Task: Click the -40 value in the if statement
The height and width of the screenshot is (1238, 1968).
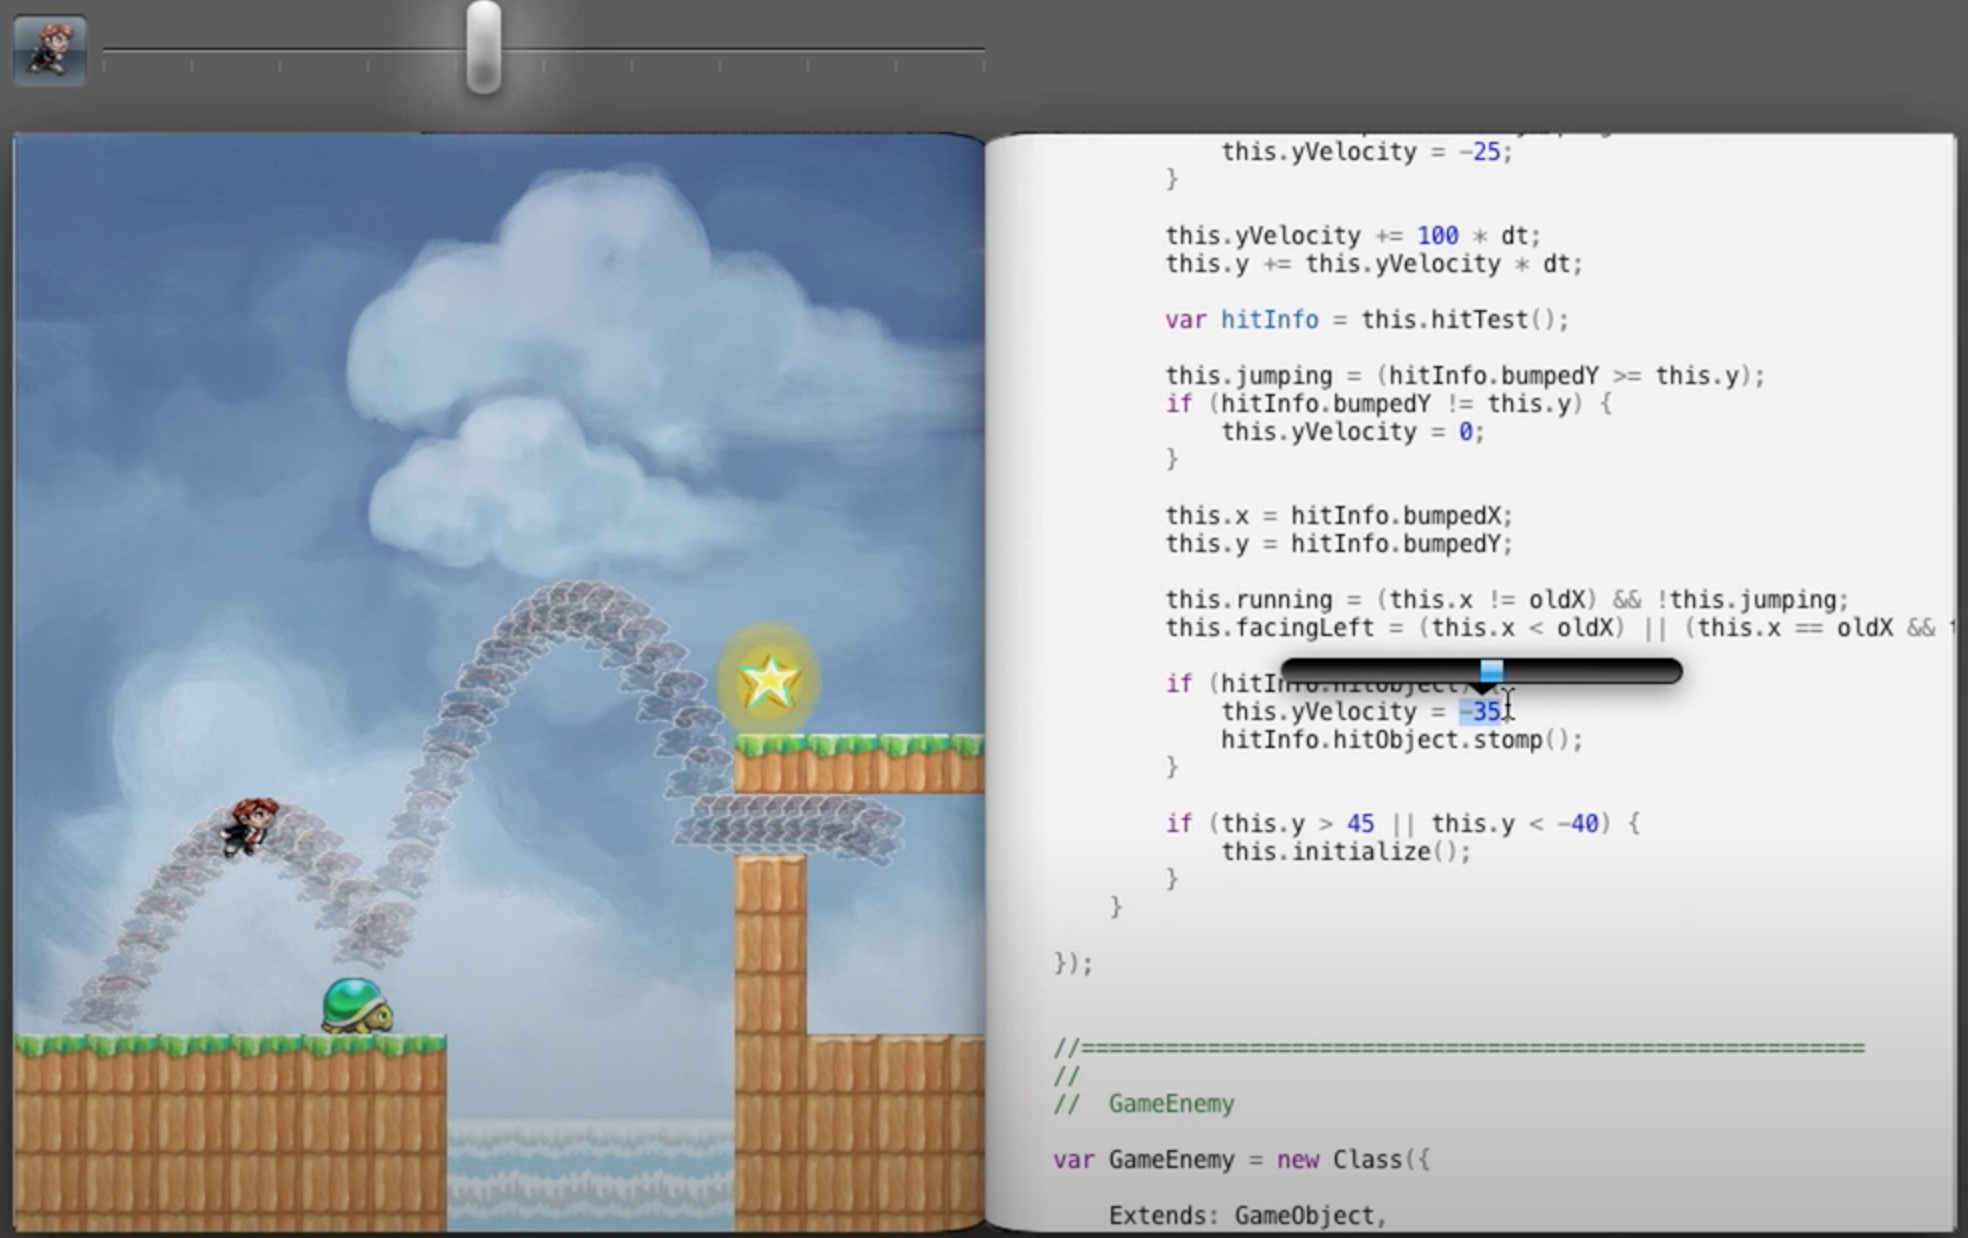Action: click(1577, 824)
